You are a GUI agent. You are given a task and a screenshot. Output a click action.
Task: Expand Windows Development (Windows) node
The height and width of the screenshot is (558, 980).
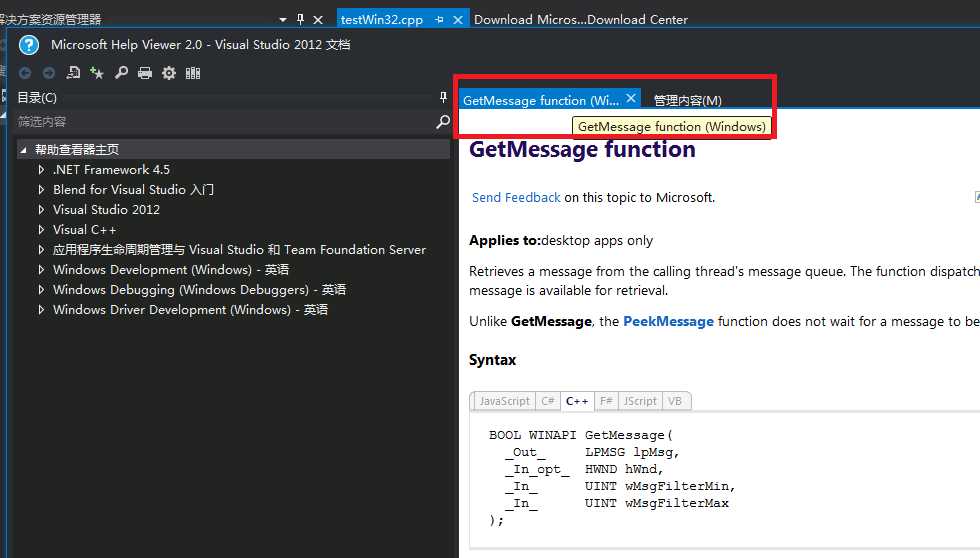[41, 269]
